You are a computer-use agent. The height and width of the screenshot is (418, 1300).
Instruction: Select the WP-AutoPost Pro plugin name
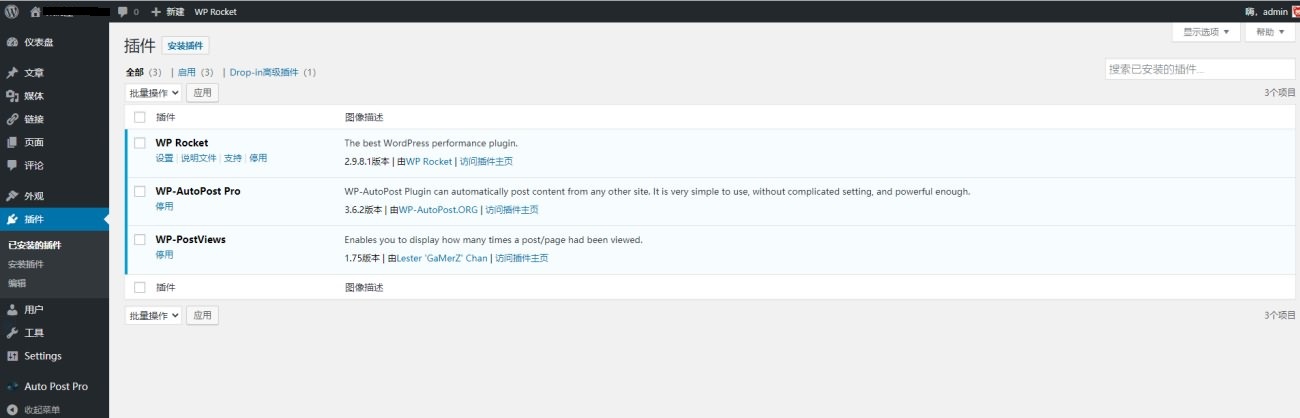click(x=198, y=191)
